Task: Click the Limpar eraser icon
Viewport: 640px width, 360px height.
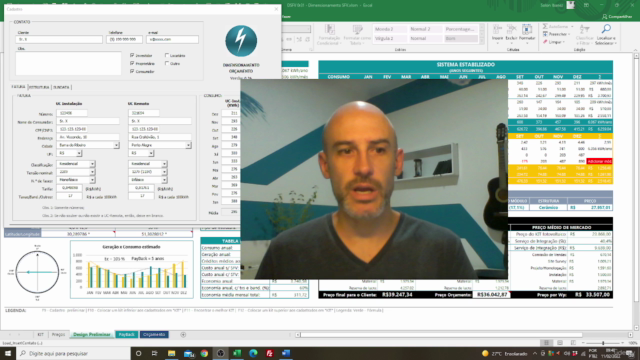Action: [x=545, y=42]
